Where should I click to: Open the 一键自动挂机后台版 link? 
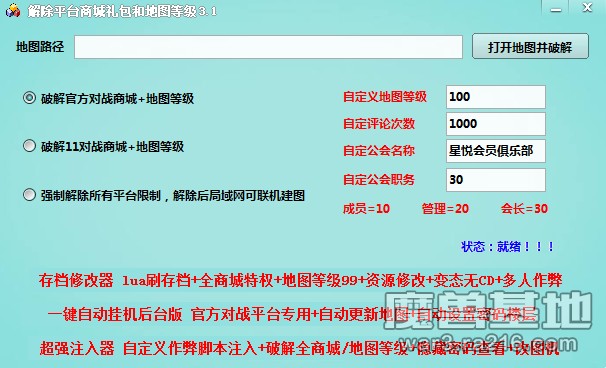[292, 315]
